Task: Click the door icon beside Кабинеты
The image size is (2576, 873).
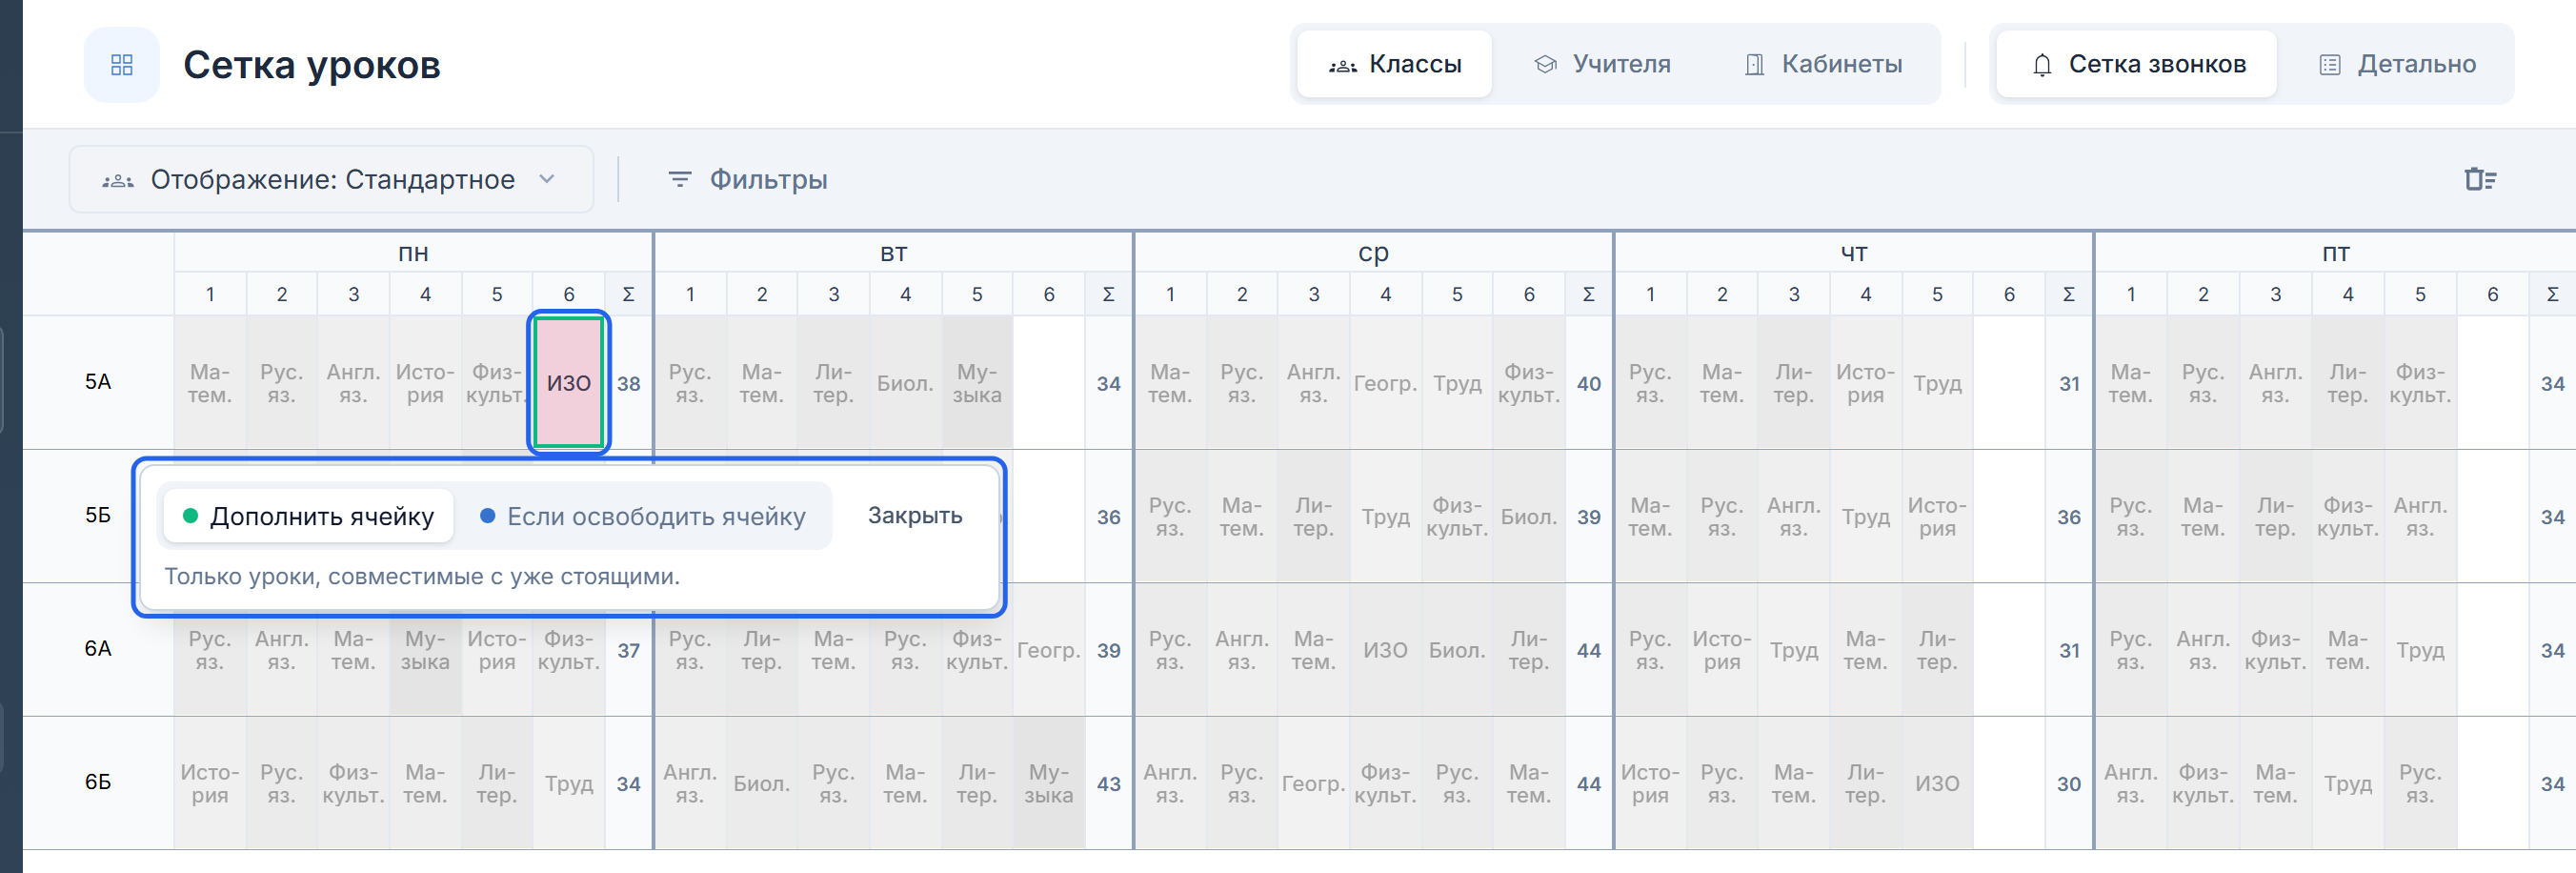Action: click(x=1754, y=65)
